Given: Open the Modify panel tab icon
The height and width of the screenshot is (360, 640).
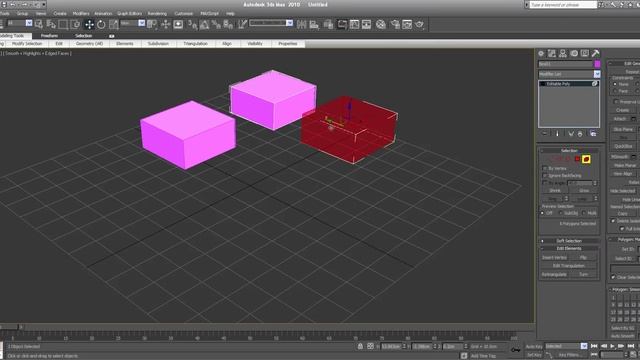Looking at the screenshot, I should [552, 53].
